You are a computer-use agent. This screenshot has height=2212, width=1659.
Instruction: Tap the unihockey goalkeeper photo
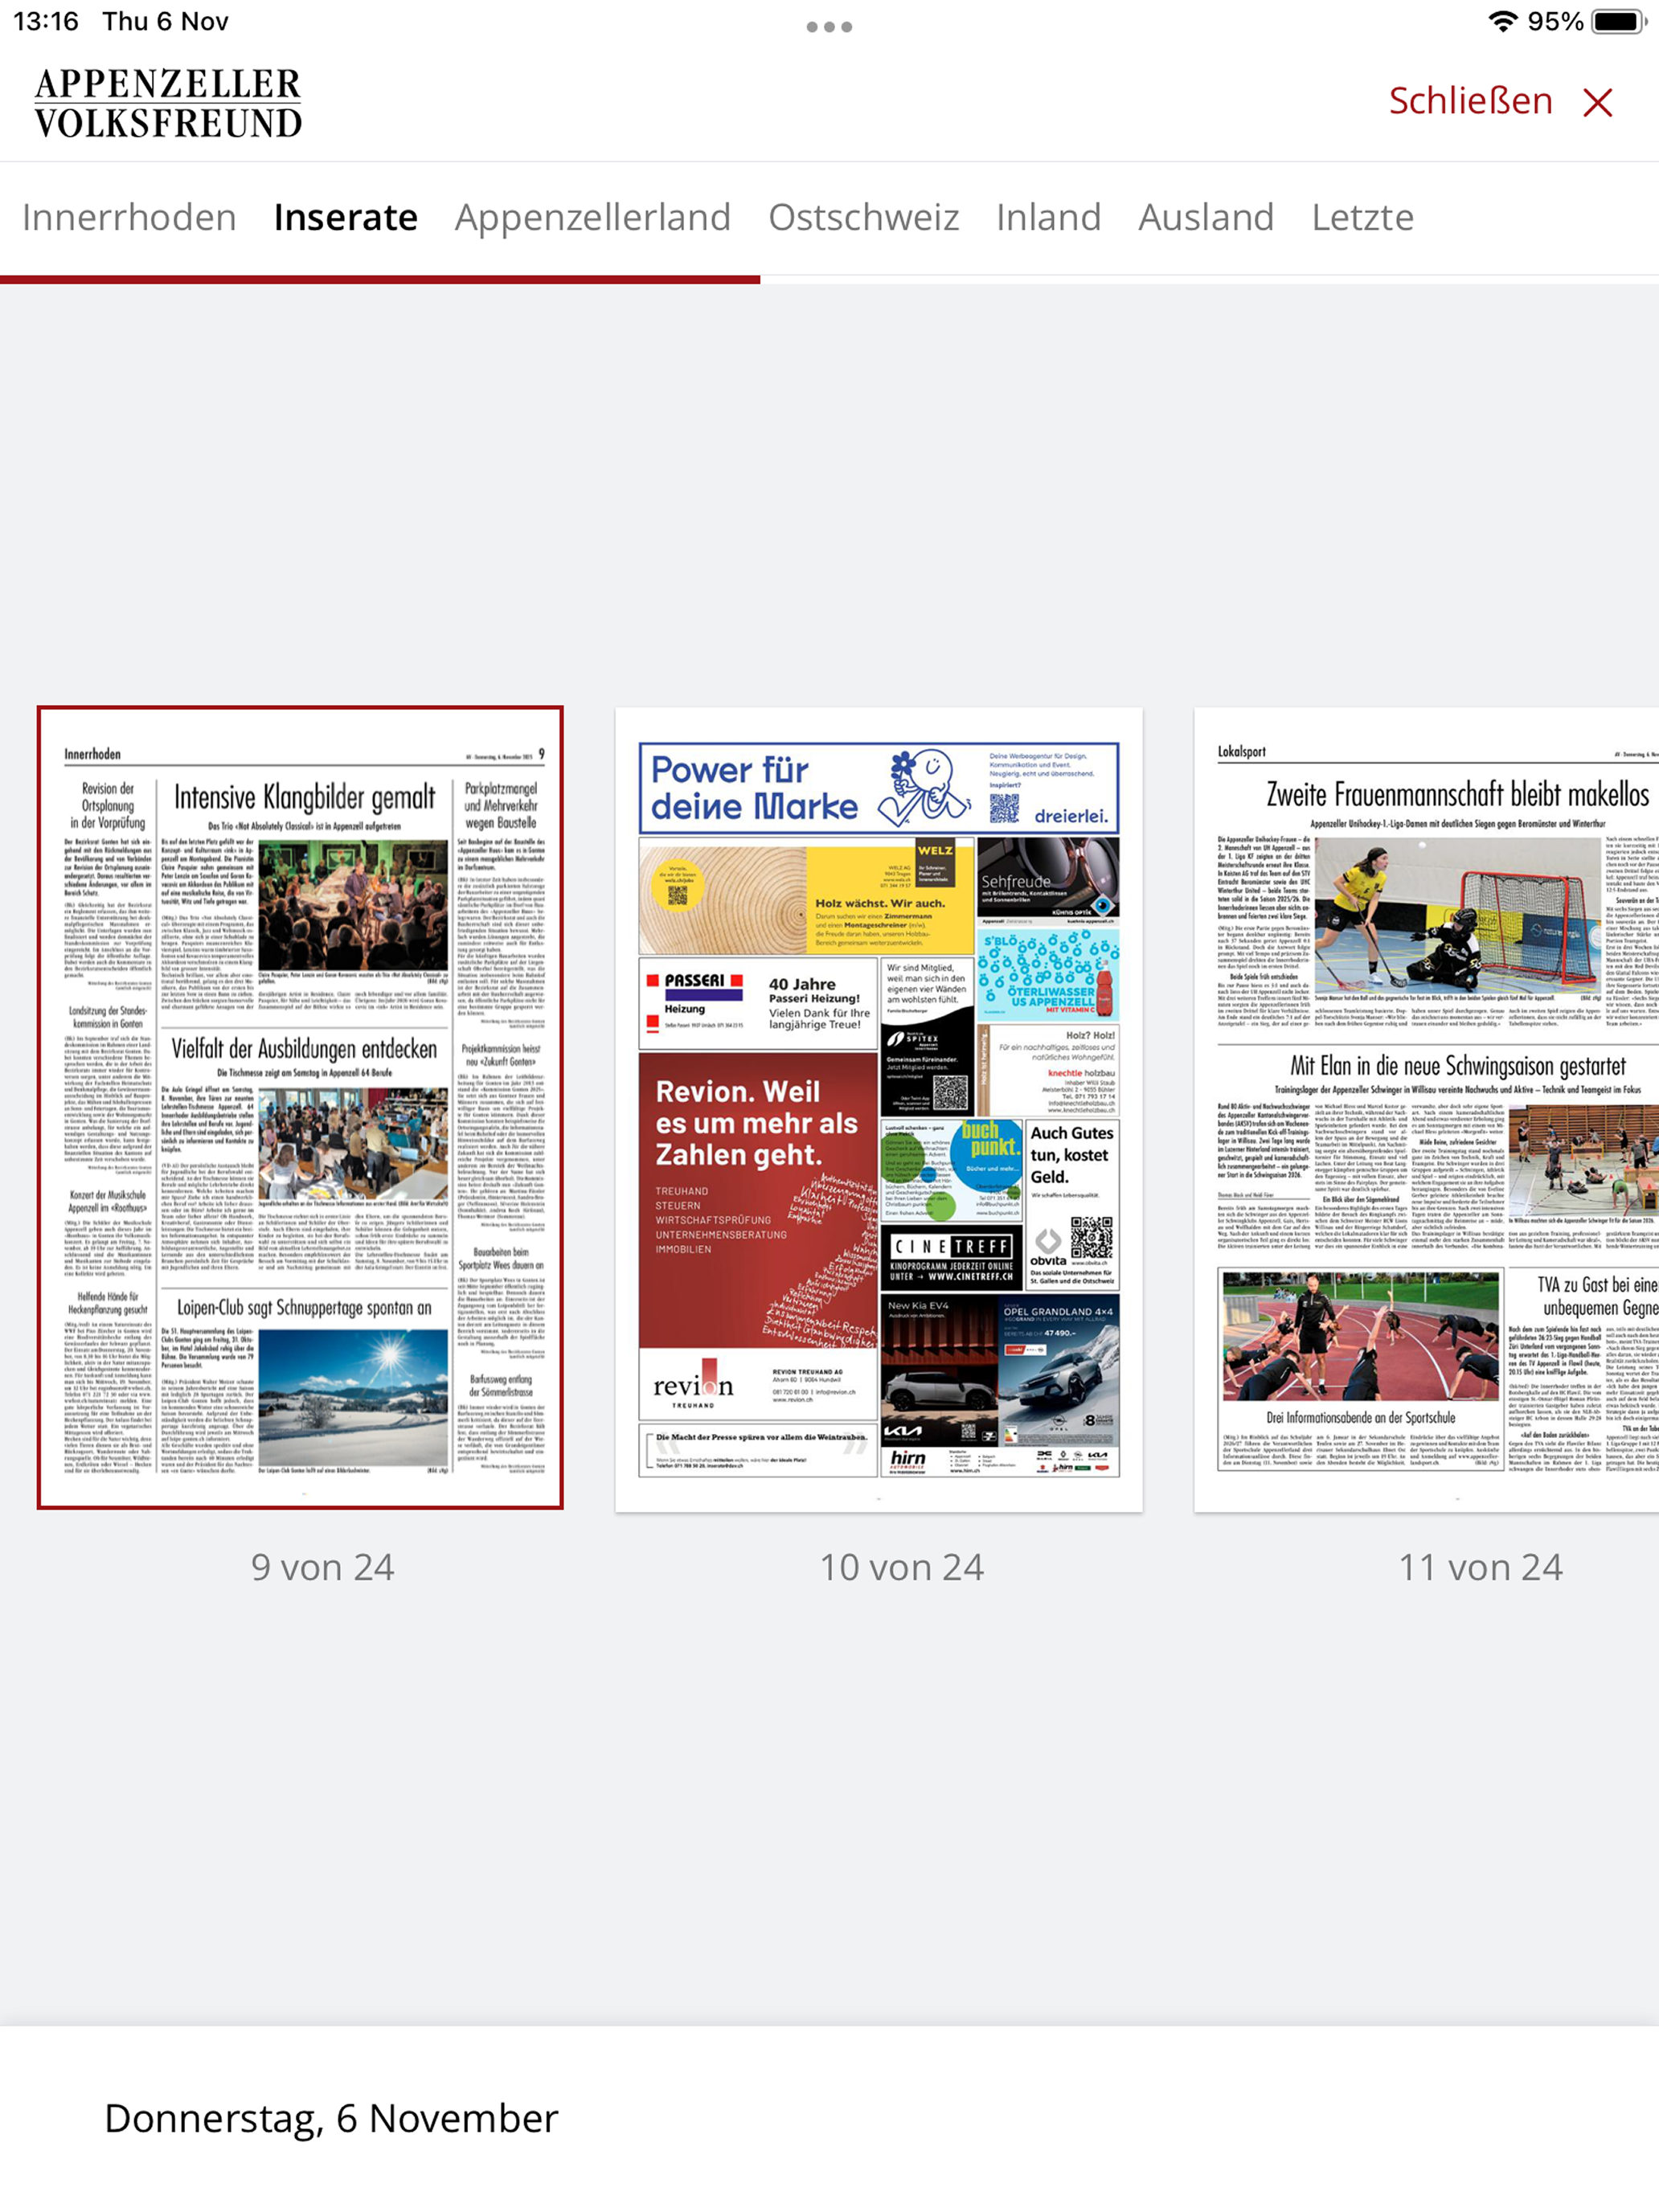point(1459,914)
